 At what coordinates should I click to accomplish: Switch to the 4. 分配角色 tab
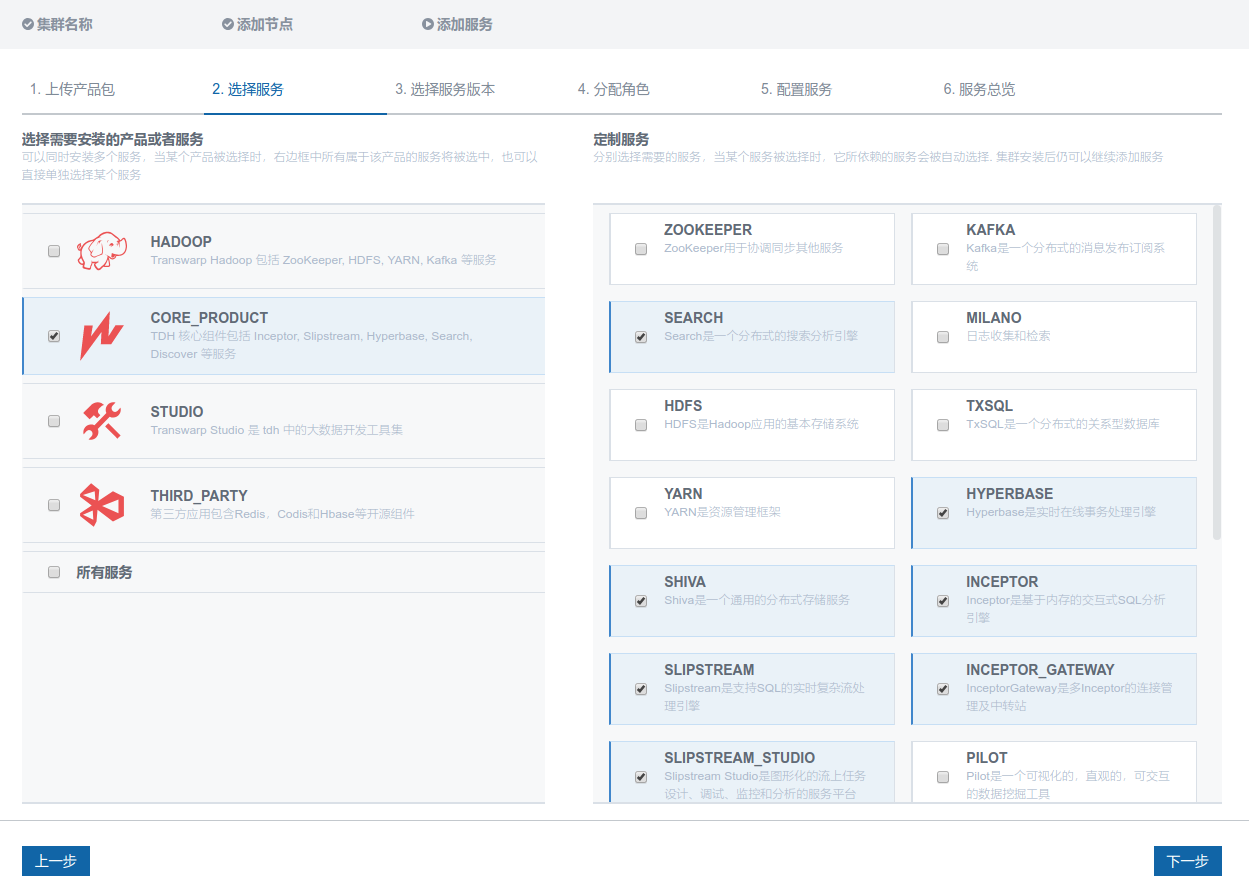tap(613, 89)
